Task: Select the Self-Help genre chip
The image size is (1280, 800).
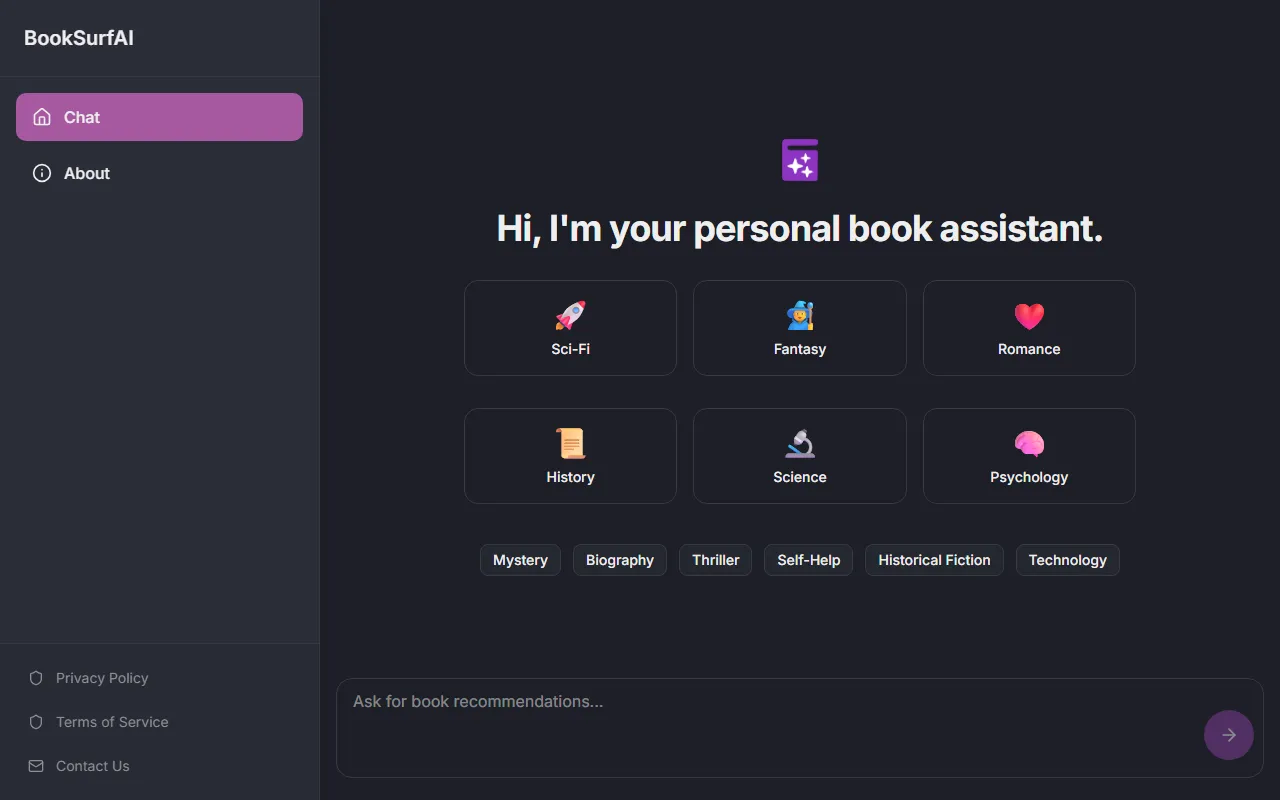Action: click(808, 560)
